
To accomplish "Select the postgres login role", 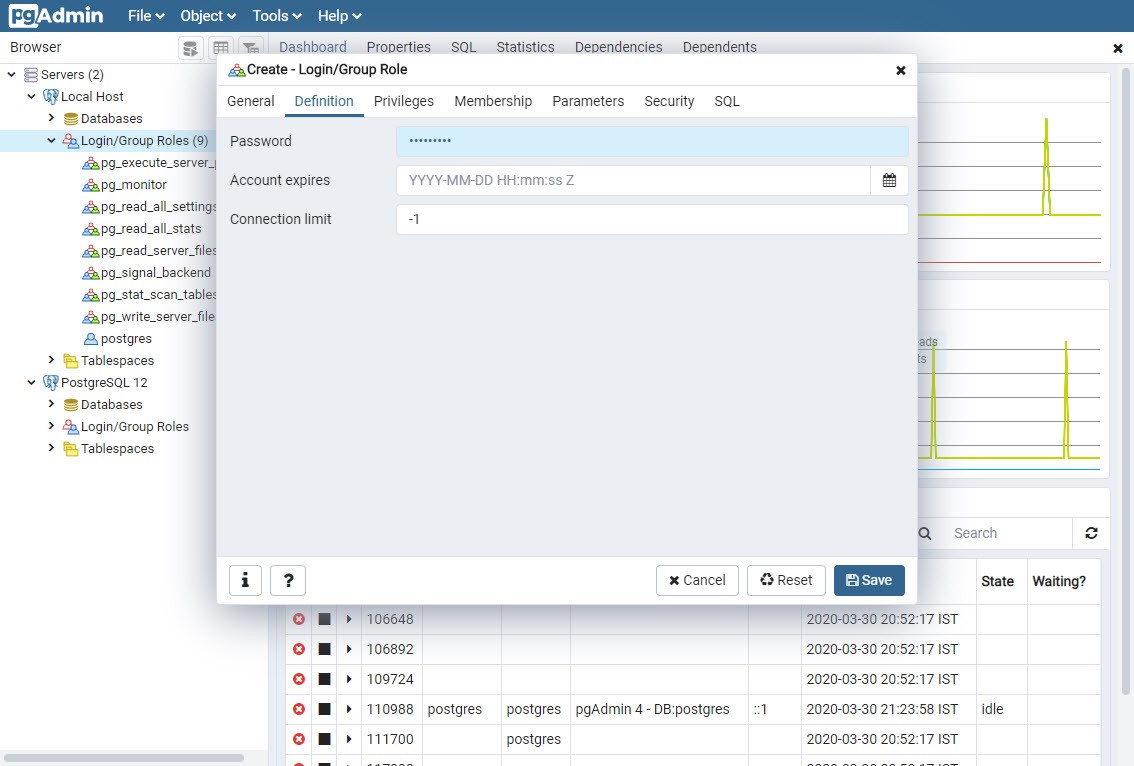I will tap(127, 339).
